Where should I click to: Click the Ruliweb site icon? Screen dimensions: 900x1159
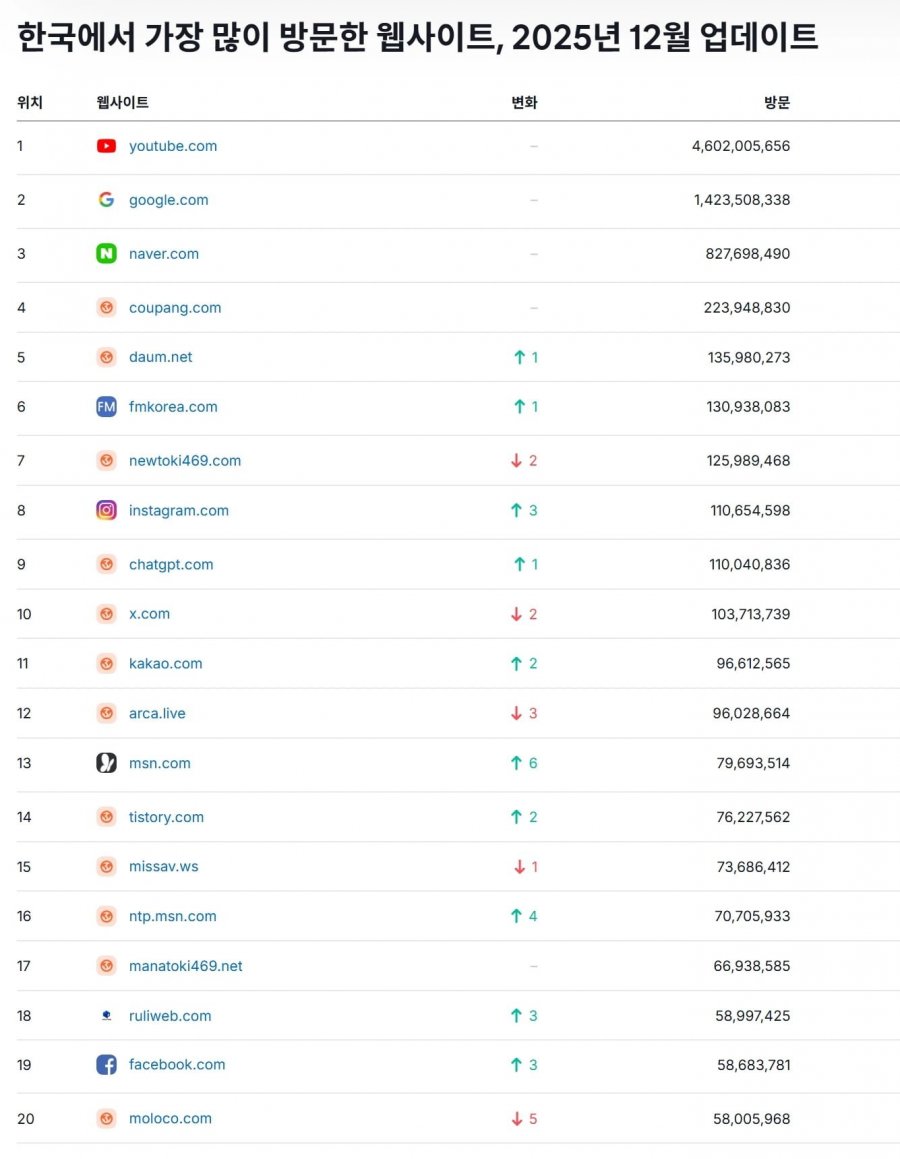(106, 1016)
